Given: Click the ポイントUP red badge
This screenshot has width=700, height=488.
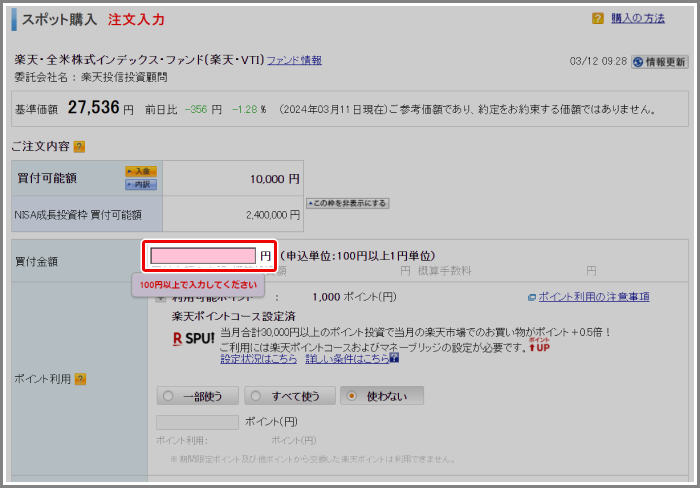Looking at the screenshot, I should [x=539, y=345].
